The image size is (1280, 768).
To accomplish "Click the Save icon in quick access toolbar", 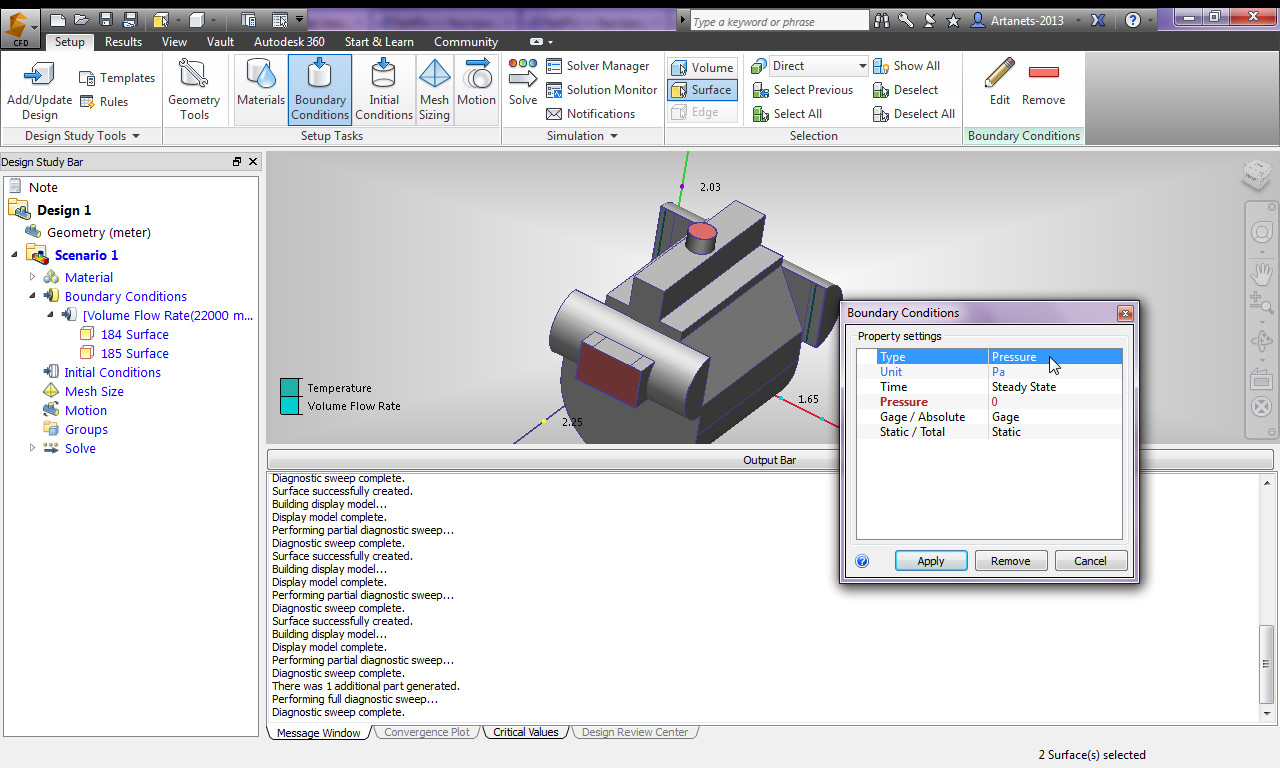I will 106,19.
